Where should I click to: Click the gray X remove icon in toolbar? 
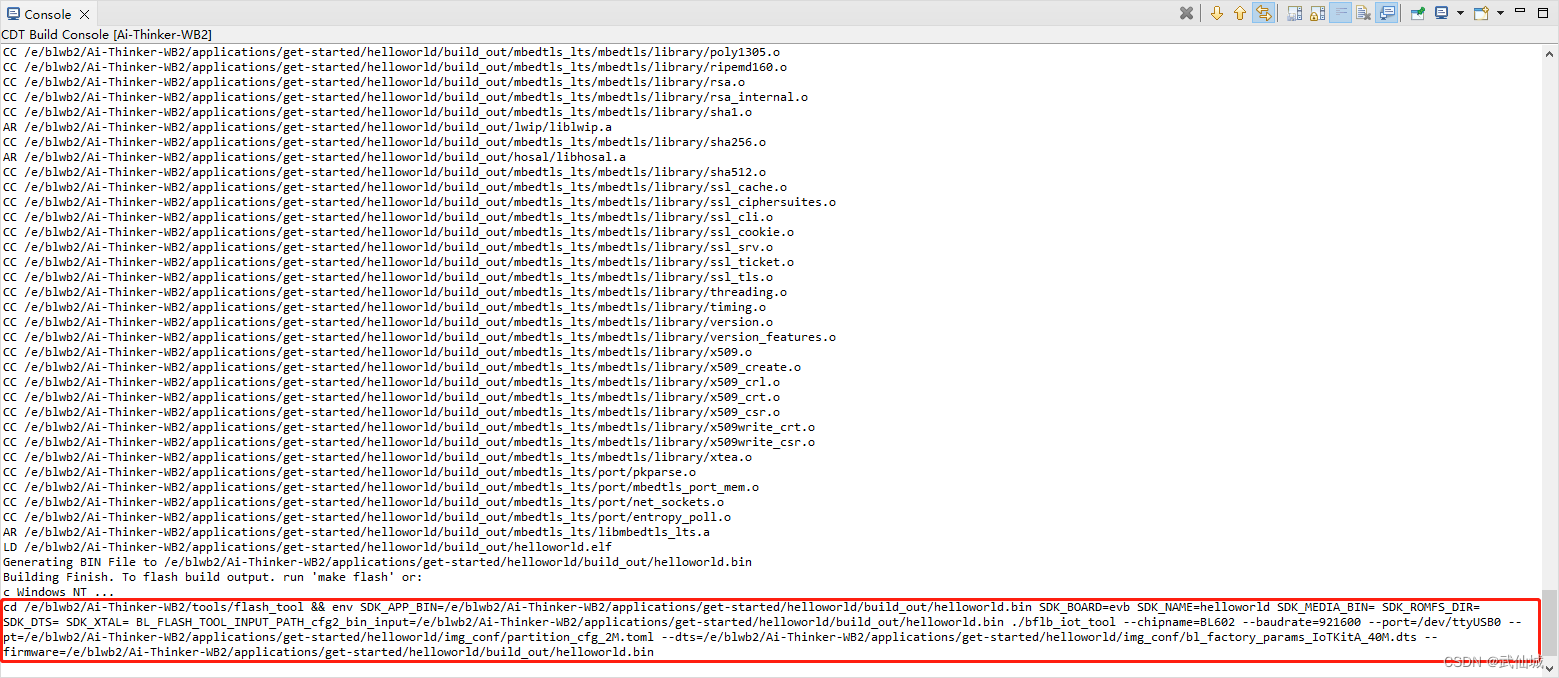[1186, 13]
